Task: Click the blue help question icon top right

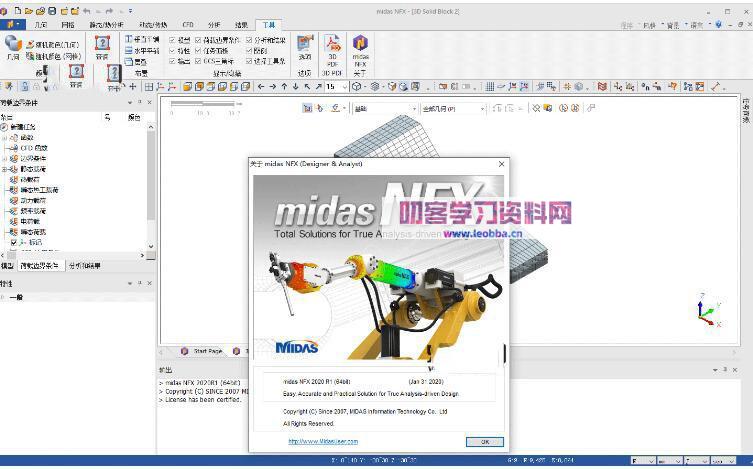Action: (718, 24)
